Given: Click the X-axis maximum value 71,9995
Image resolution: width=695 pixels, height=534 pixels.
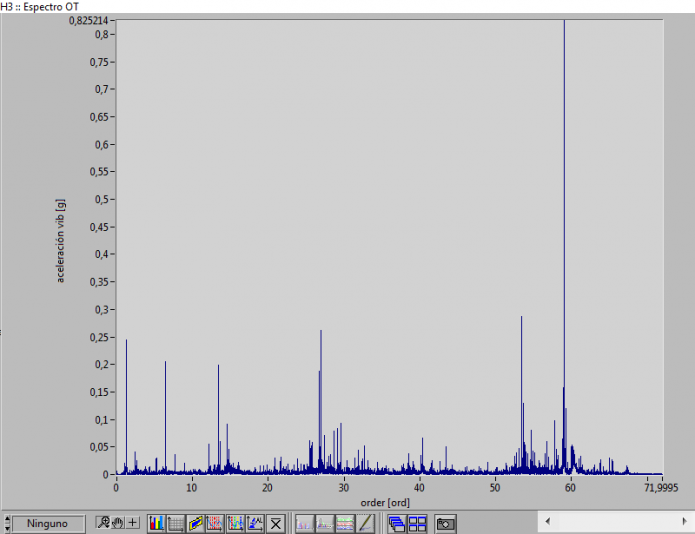Looking at the screenshot, I should pyautogui.click(x=661, y=487).
